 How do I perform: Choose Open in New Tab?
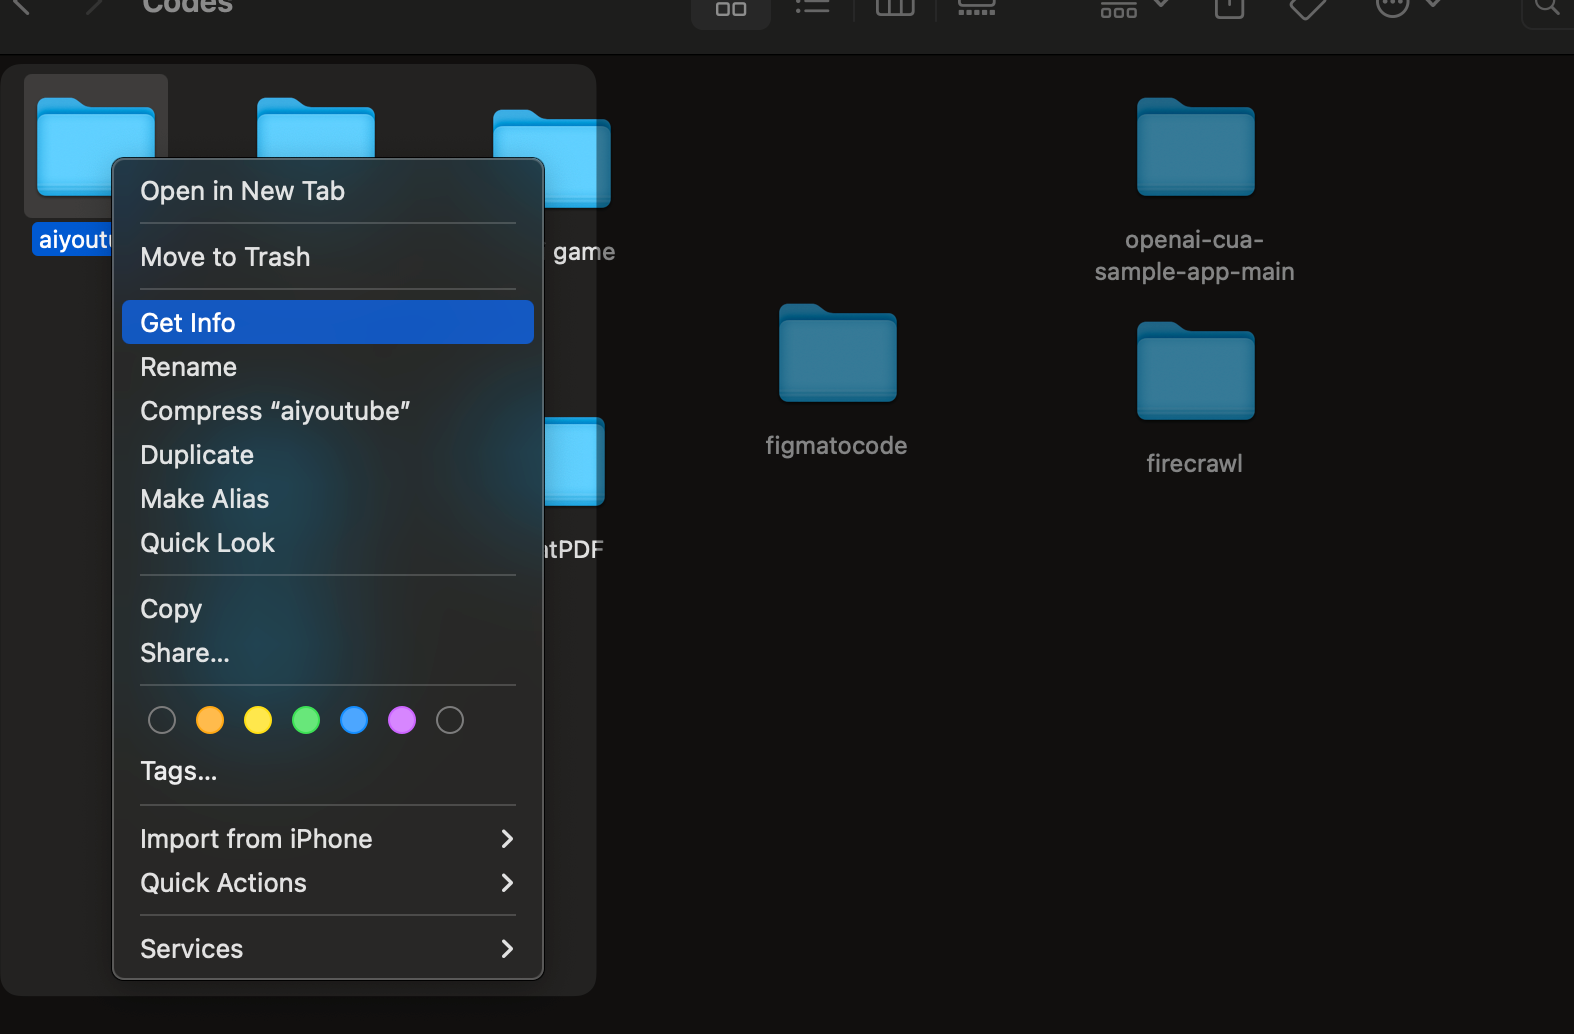328,191
